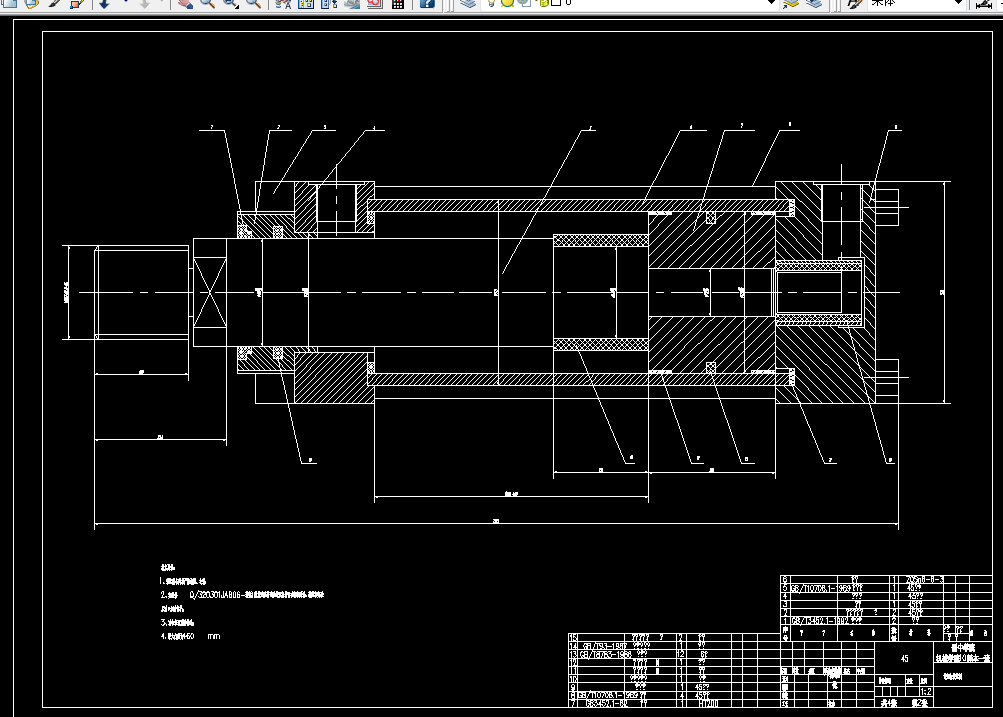The width and height of the screenshot is (1003, 717).
Task: Open the Help question mark icon
Action: coord(427,3)
